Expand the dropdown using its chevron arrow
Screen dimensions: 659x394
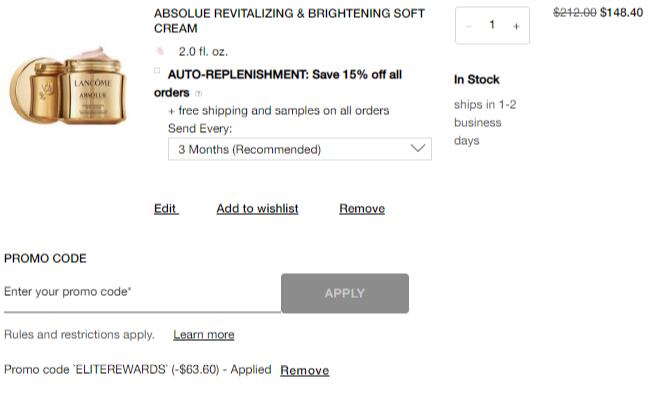pyautogui.click(x=418, y=148)
